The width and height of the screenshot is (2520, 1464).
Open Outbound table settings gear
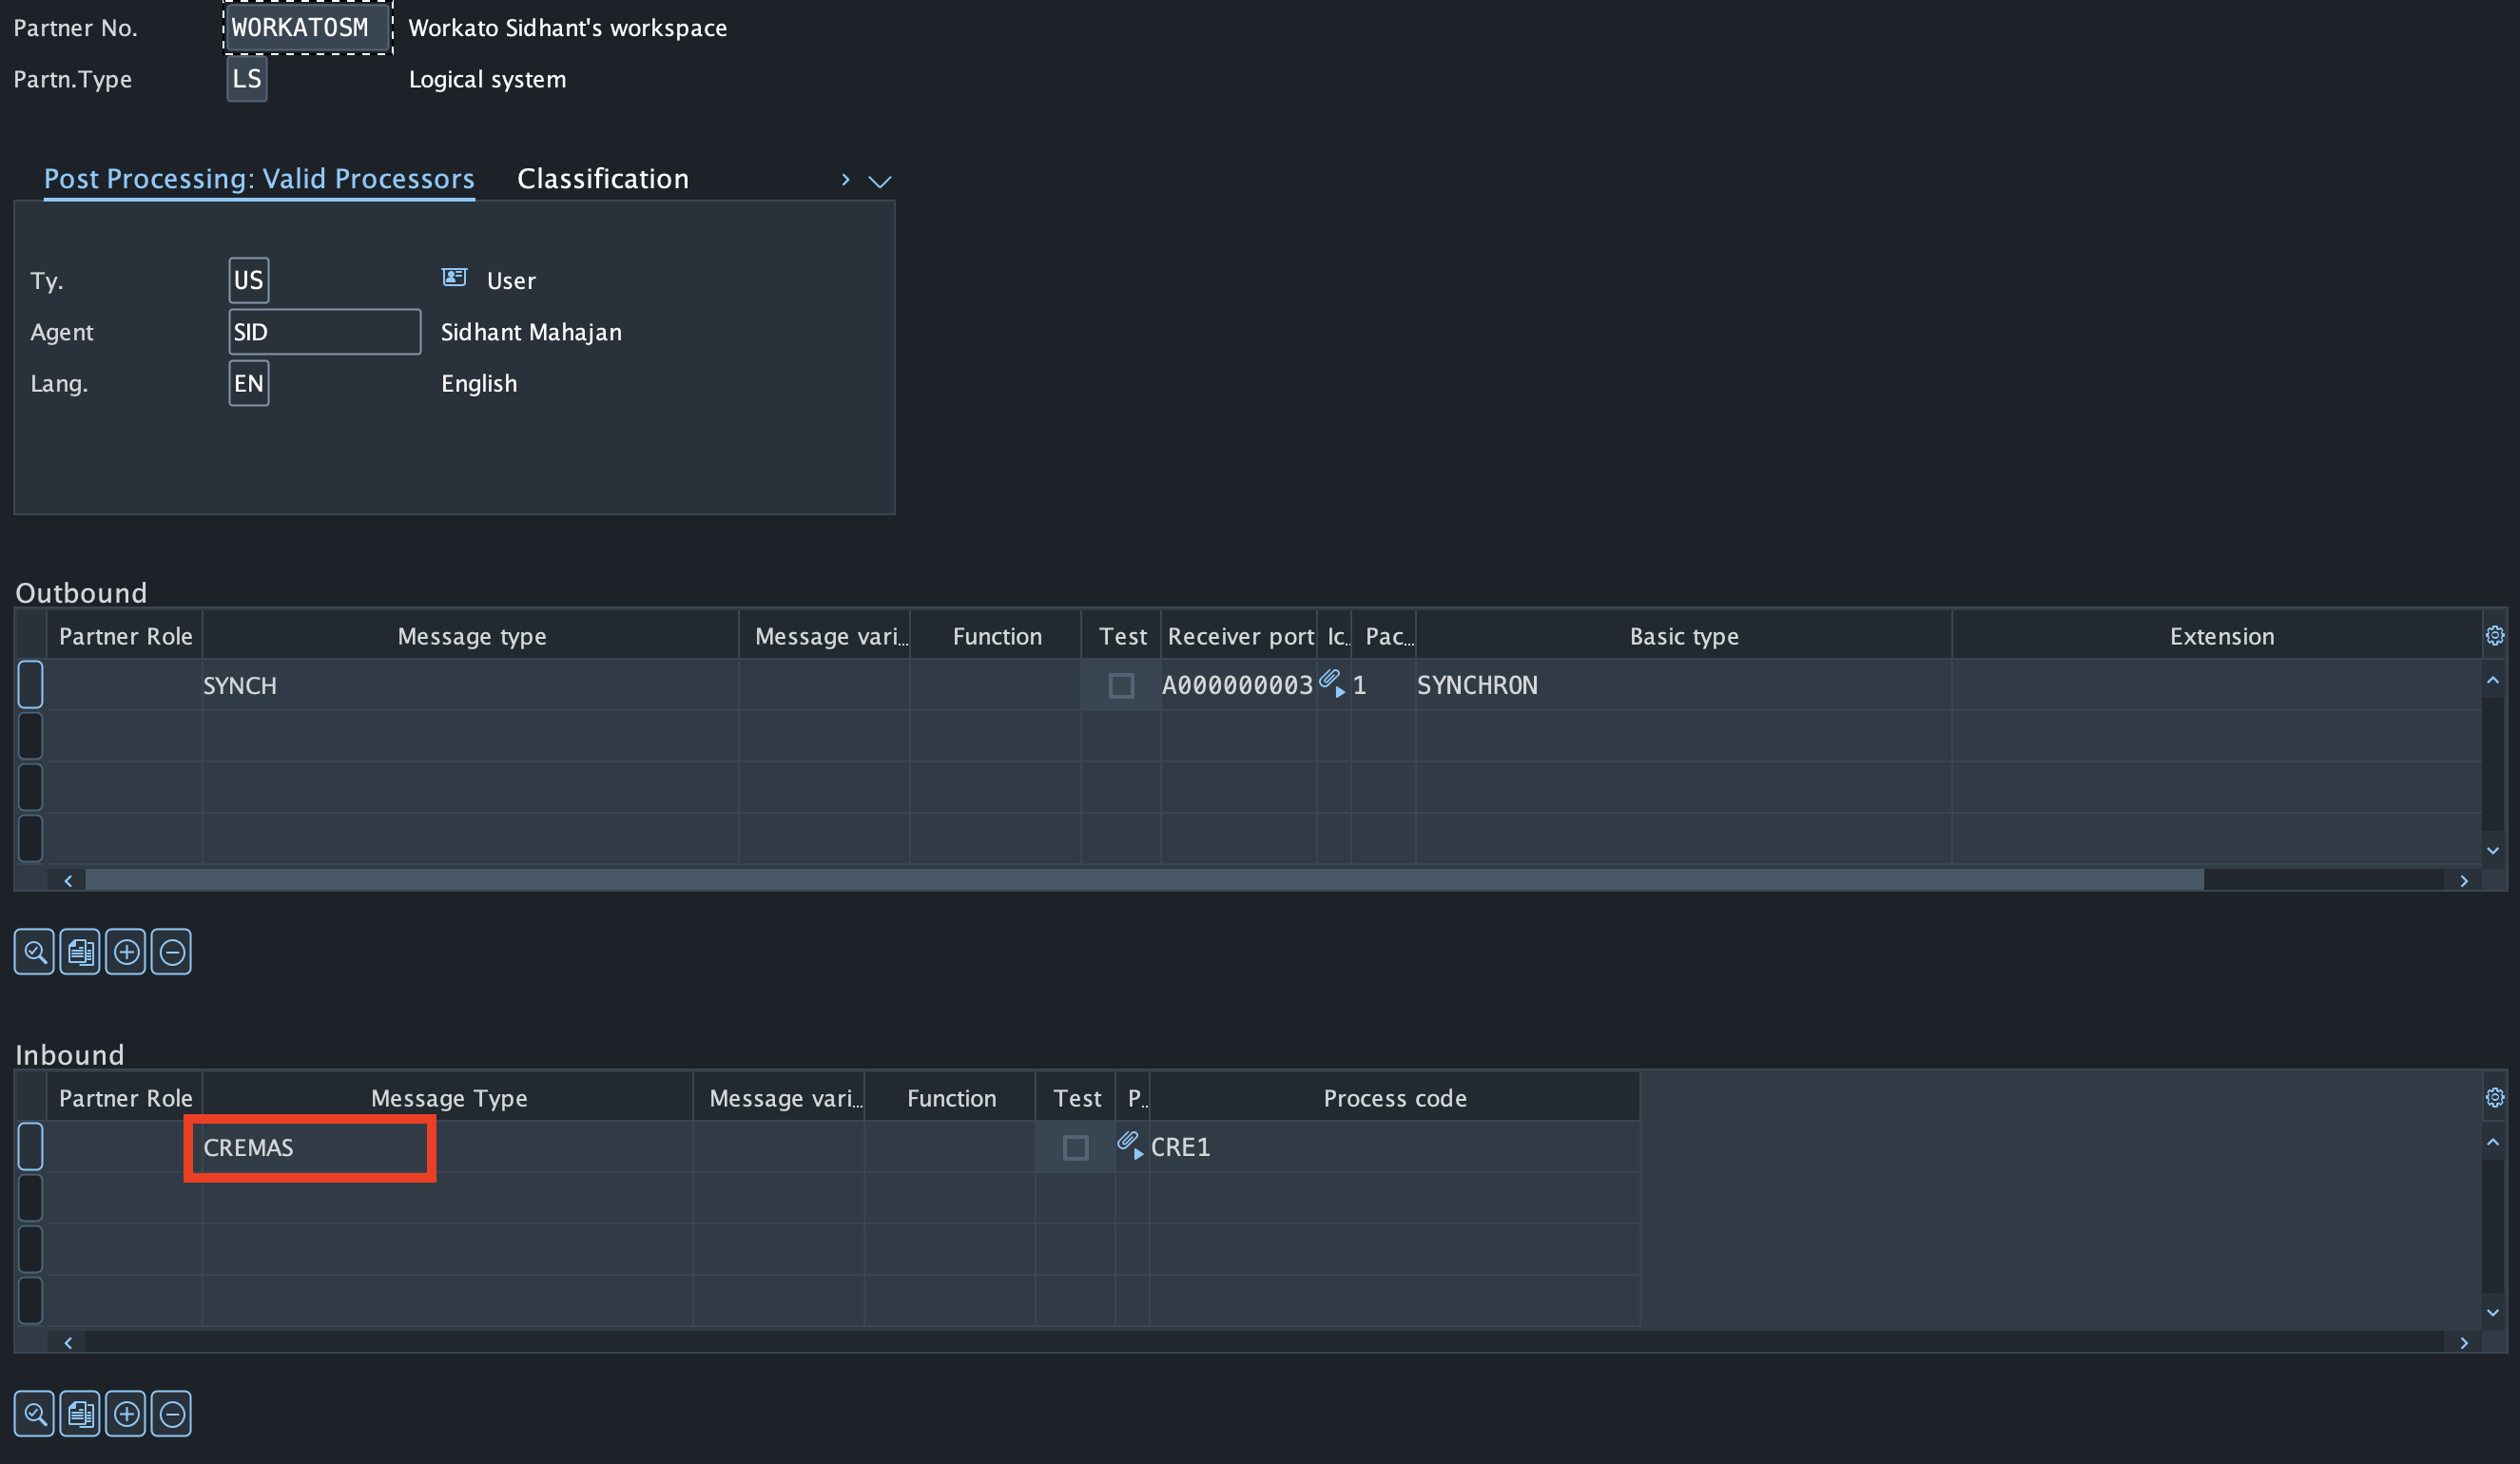tap(2494, 635)
